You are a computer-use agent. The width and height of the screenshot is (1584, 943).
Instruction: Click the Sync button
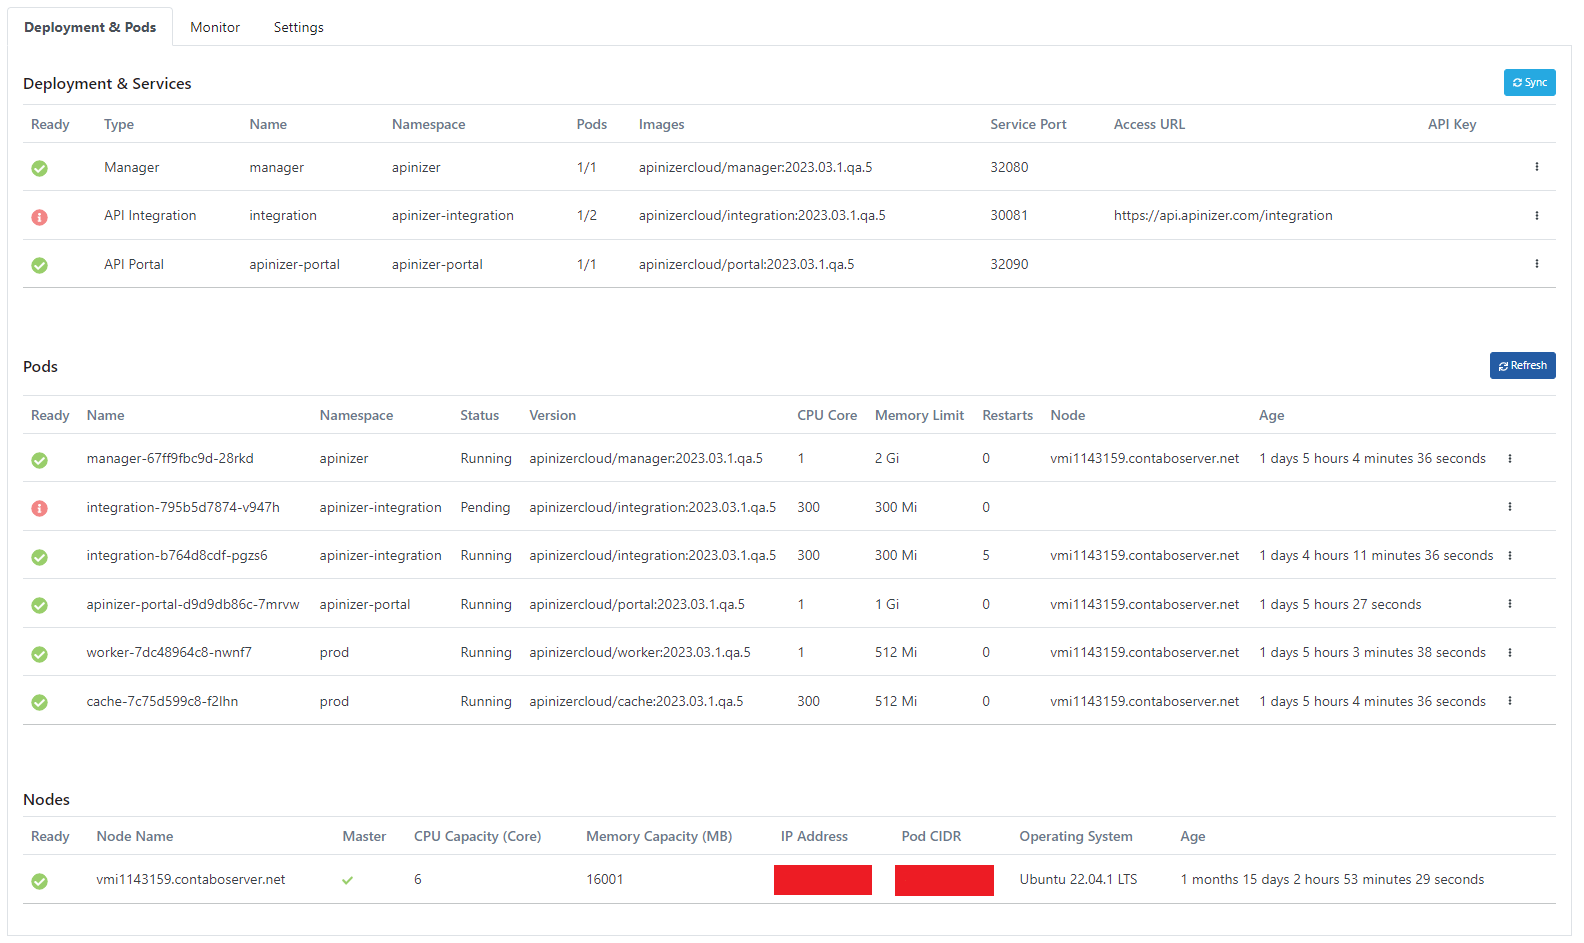click(x=1529, y=83)
